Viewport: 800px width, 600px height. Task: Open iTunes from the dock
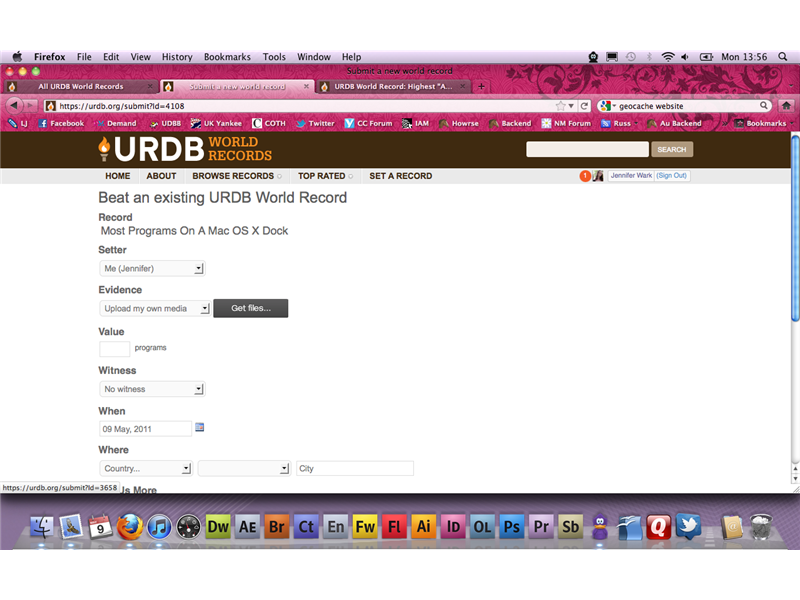tap(159, 527)
